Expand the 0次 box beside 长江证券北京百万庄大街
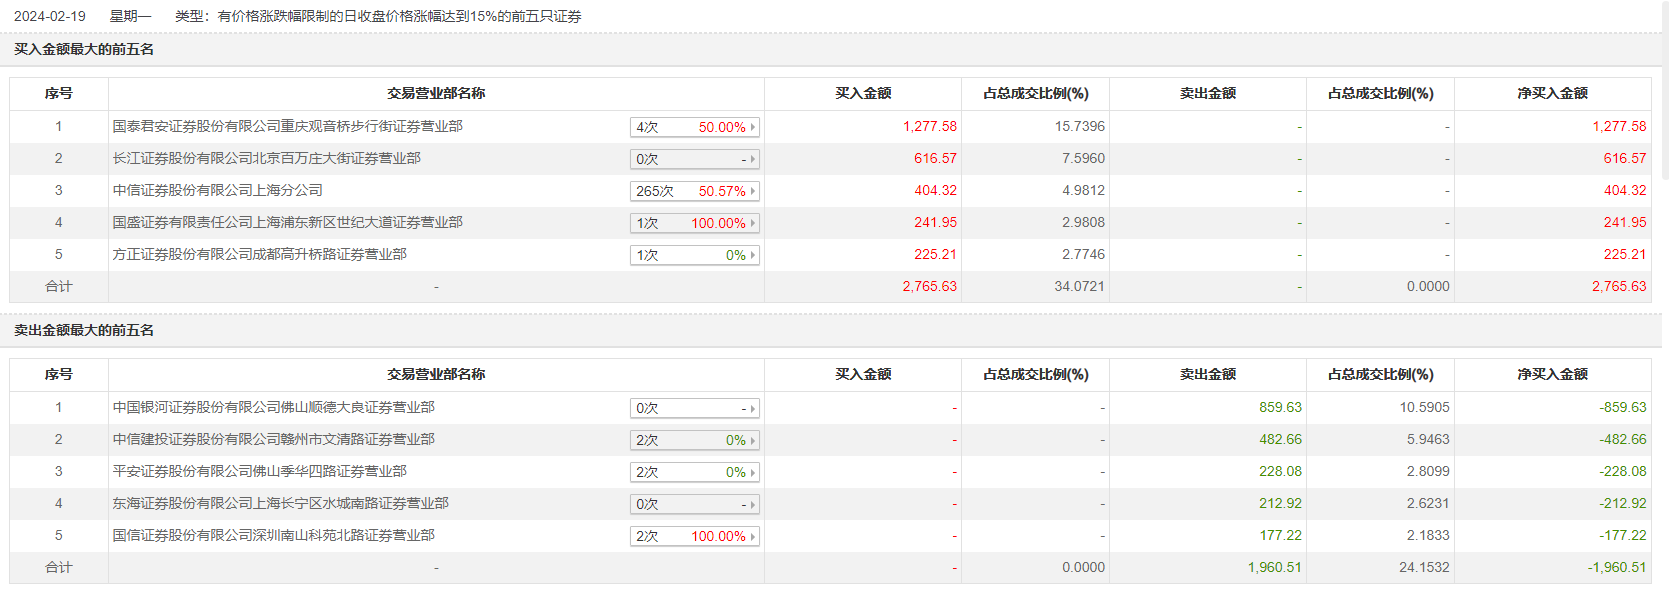 pos(695,159)
